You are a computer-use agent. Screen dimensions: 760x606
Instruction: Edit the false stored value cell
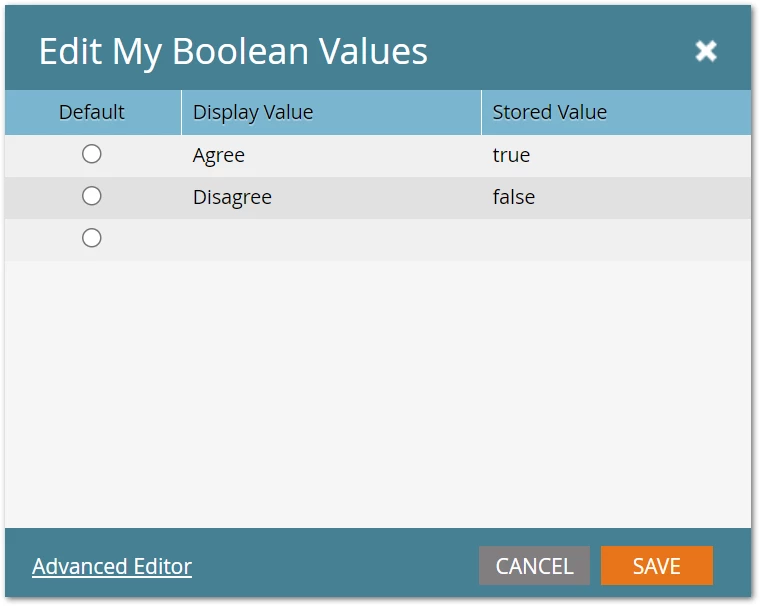point(617,198)
